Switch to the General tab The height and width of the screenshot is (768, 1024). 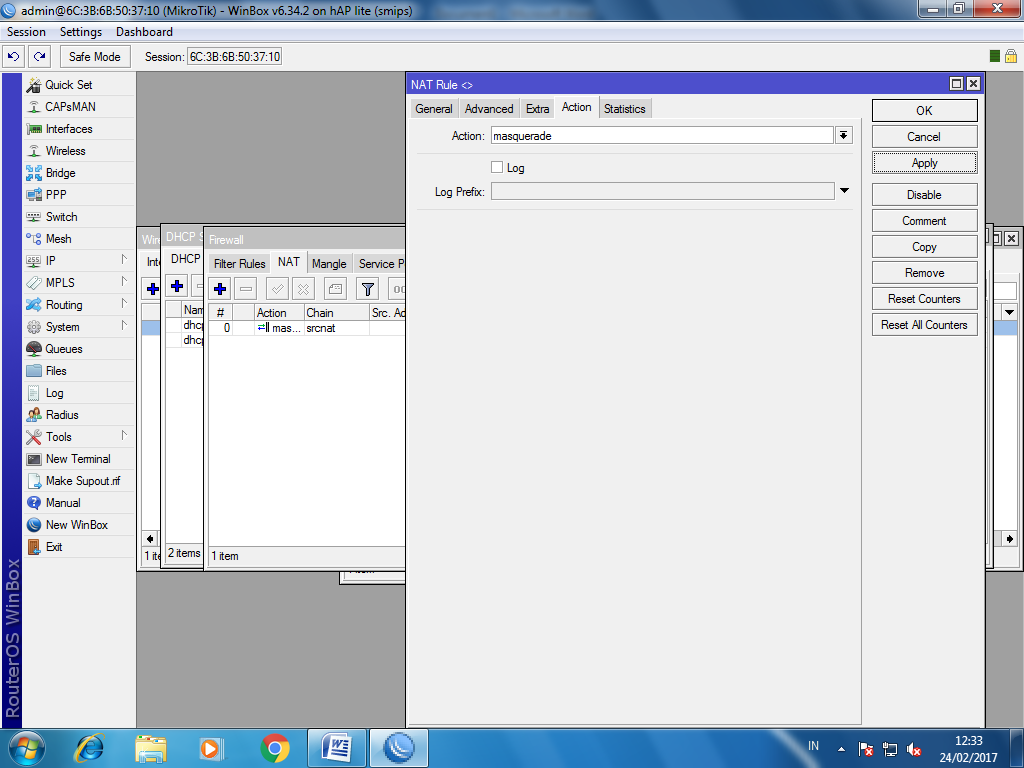point(434,109)
